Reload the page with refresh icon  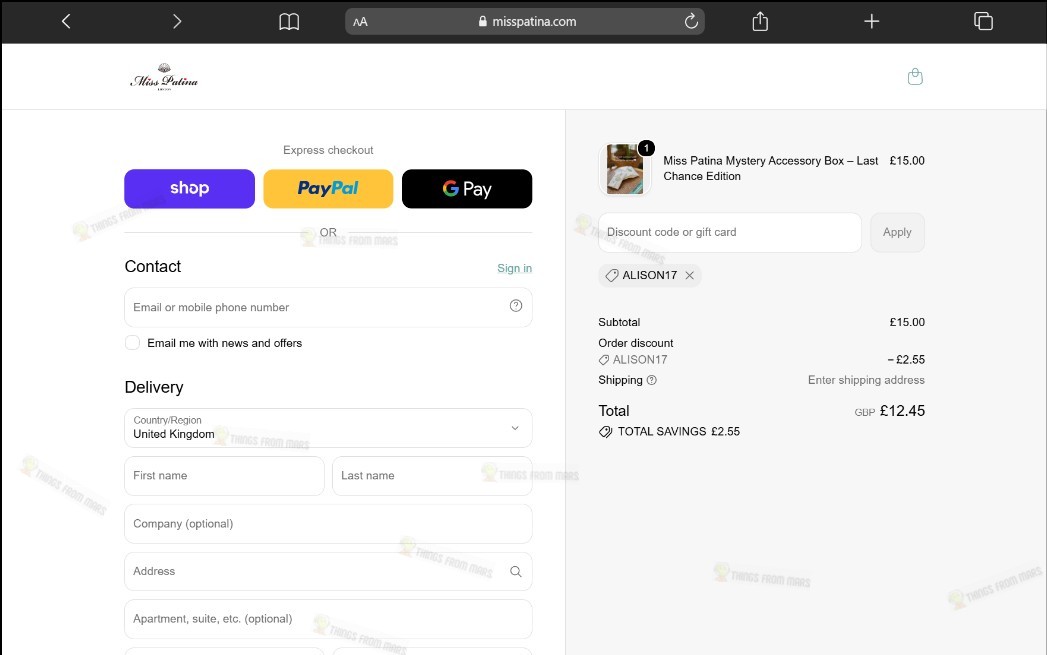click(x=691, y=21)
